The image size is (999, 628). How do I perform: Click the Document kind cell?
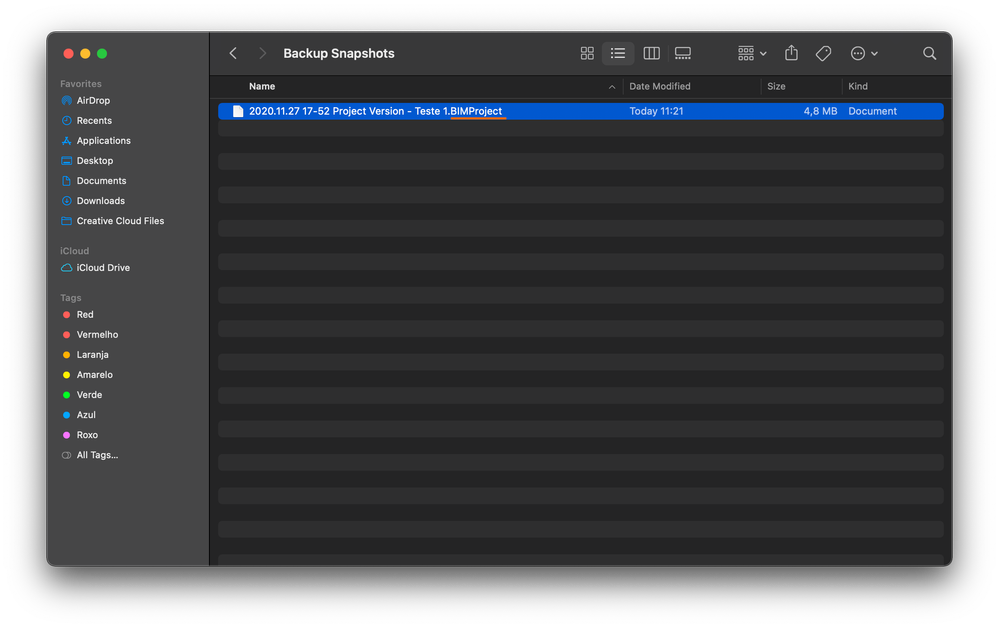(x=872, y=111)
